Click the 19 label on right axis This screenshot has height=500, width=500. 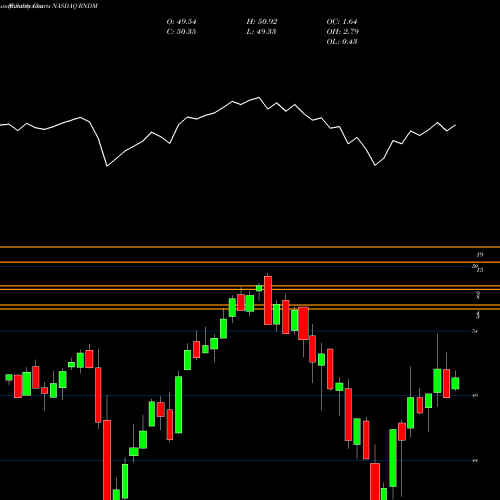(x=479, y=255)
